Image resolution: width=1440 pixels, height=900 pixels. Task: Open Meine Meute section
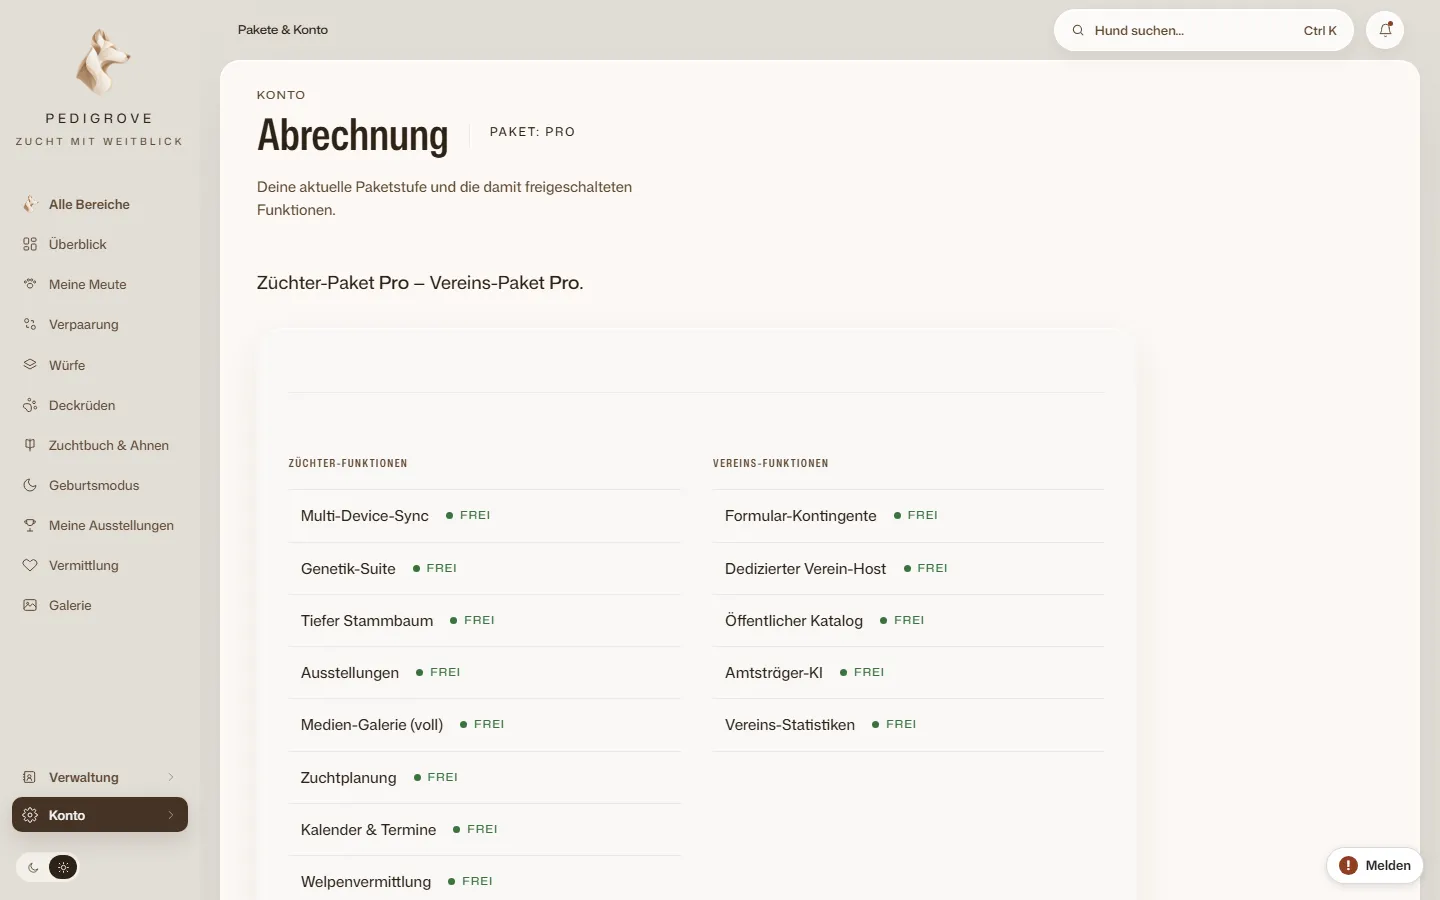point(100,284)
